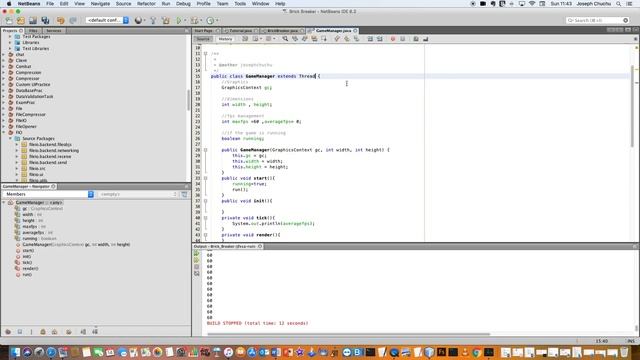The height and width of the screenshot is (360, 640).
Task: Click the Debug Project icon
Action: tap(194, 20)
